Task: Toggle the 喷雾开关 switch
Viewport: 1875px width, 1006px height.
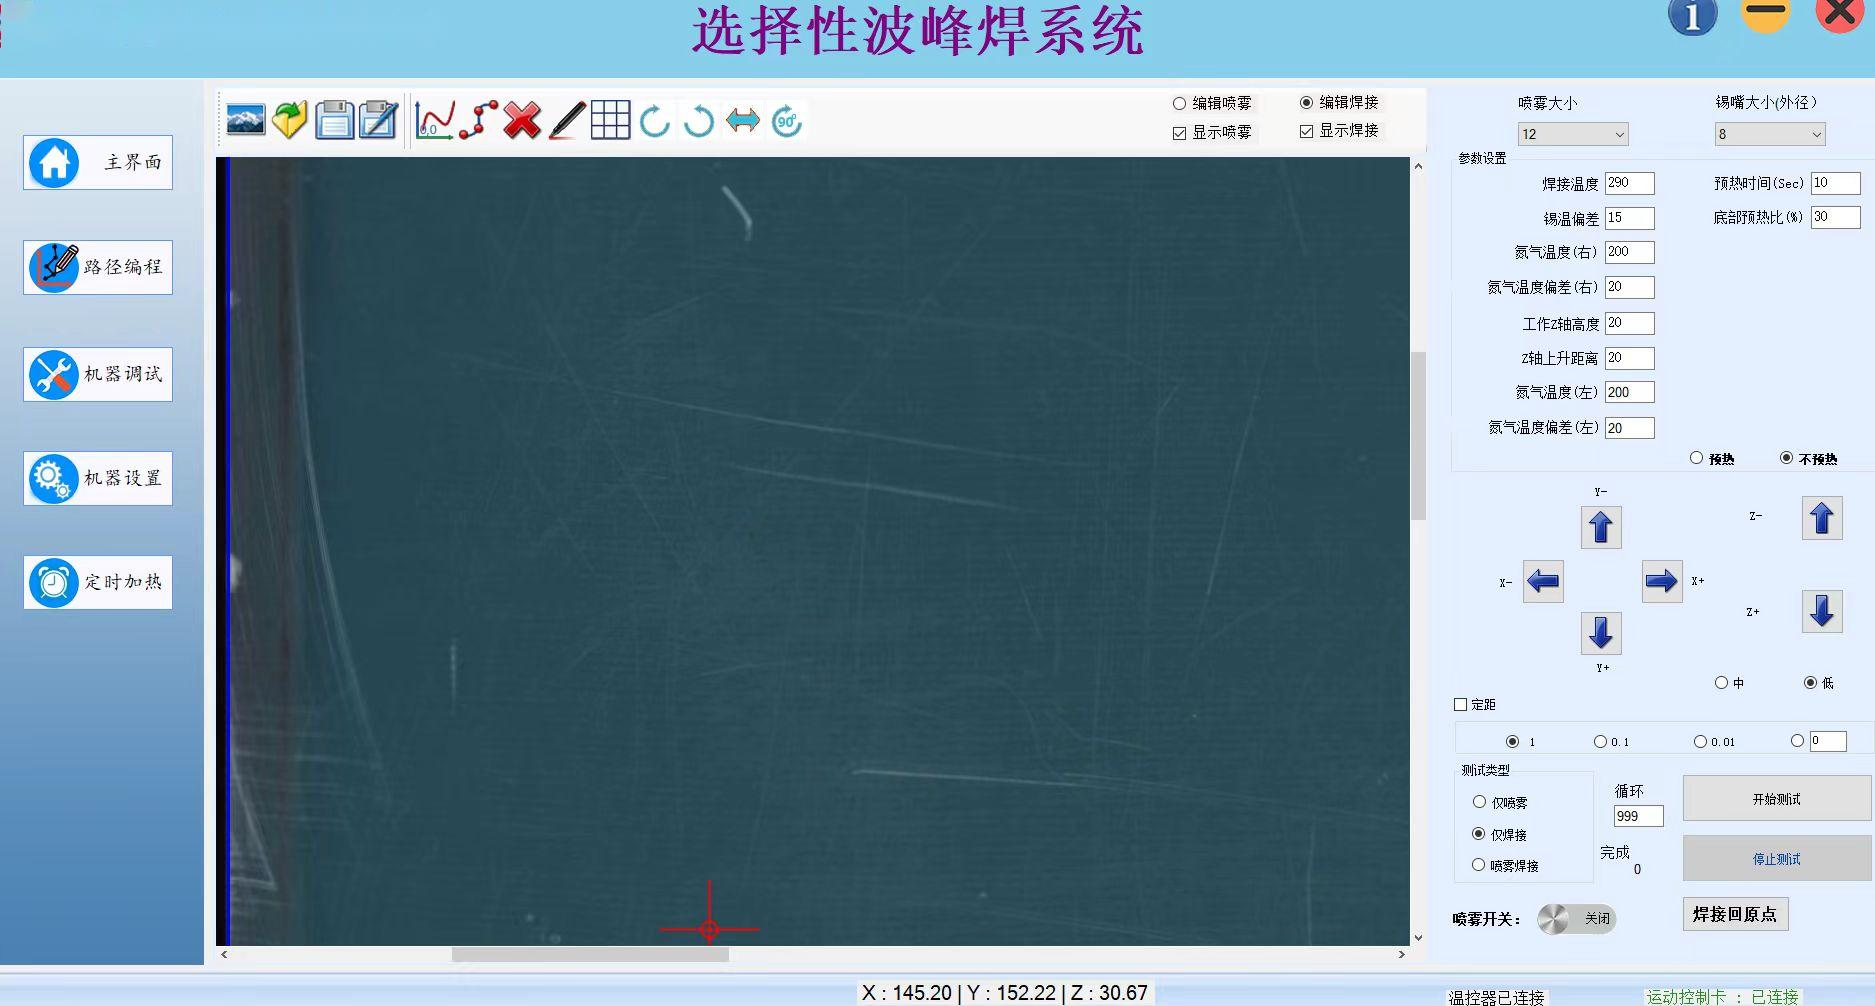Action: [1576, 919]
